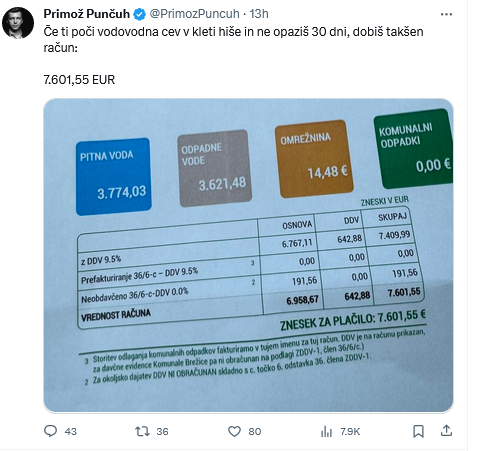This screenshot has width=484, height=451.
Task: Open the Primož Punčuh display name link
Action: [x=87, y=14]
